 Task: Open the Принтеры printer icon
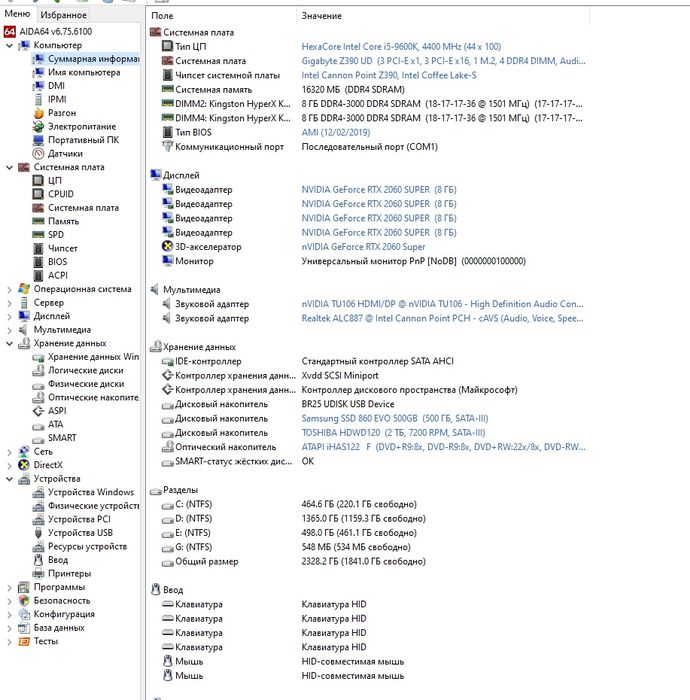pos(38,573)
